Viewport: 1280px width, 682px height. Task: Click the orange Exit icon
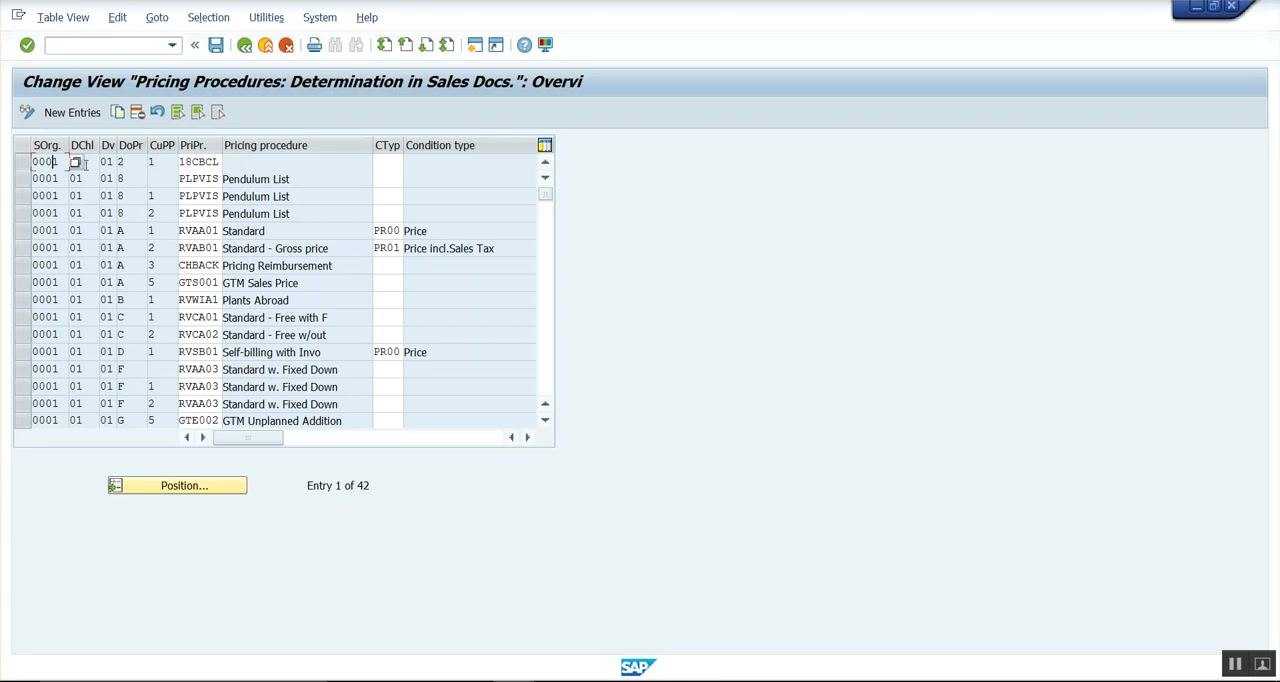coord(265,45)
